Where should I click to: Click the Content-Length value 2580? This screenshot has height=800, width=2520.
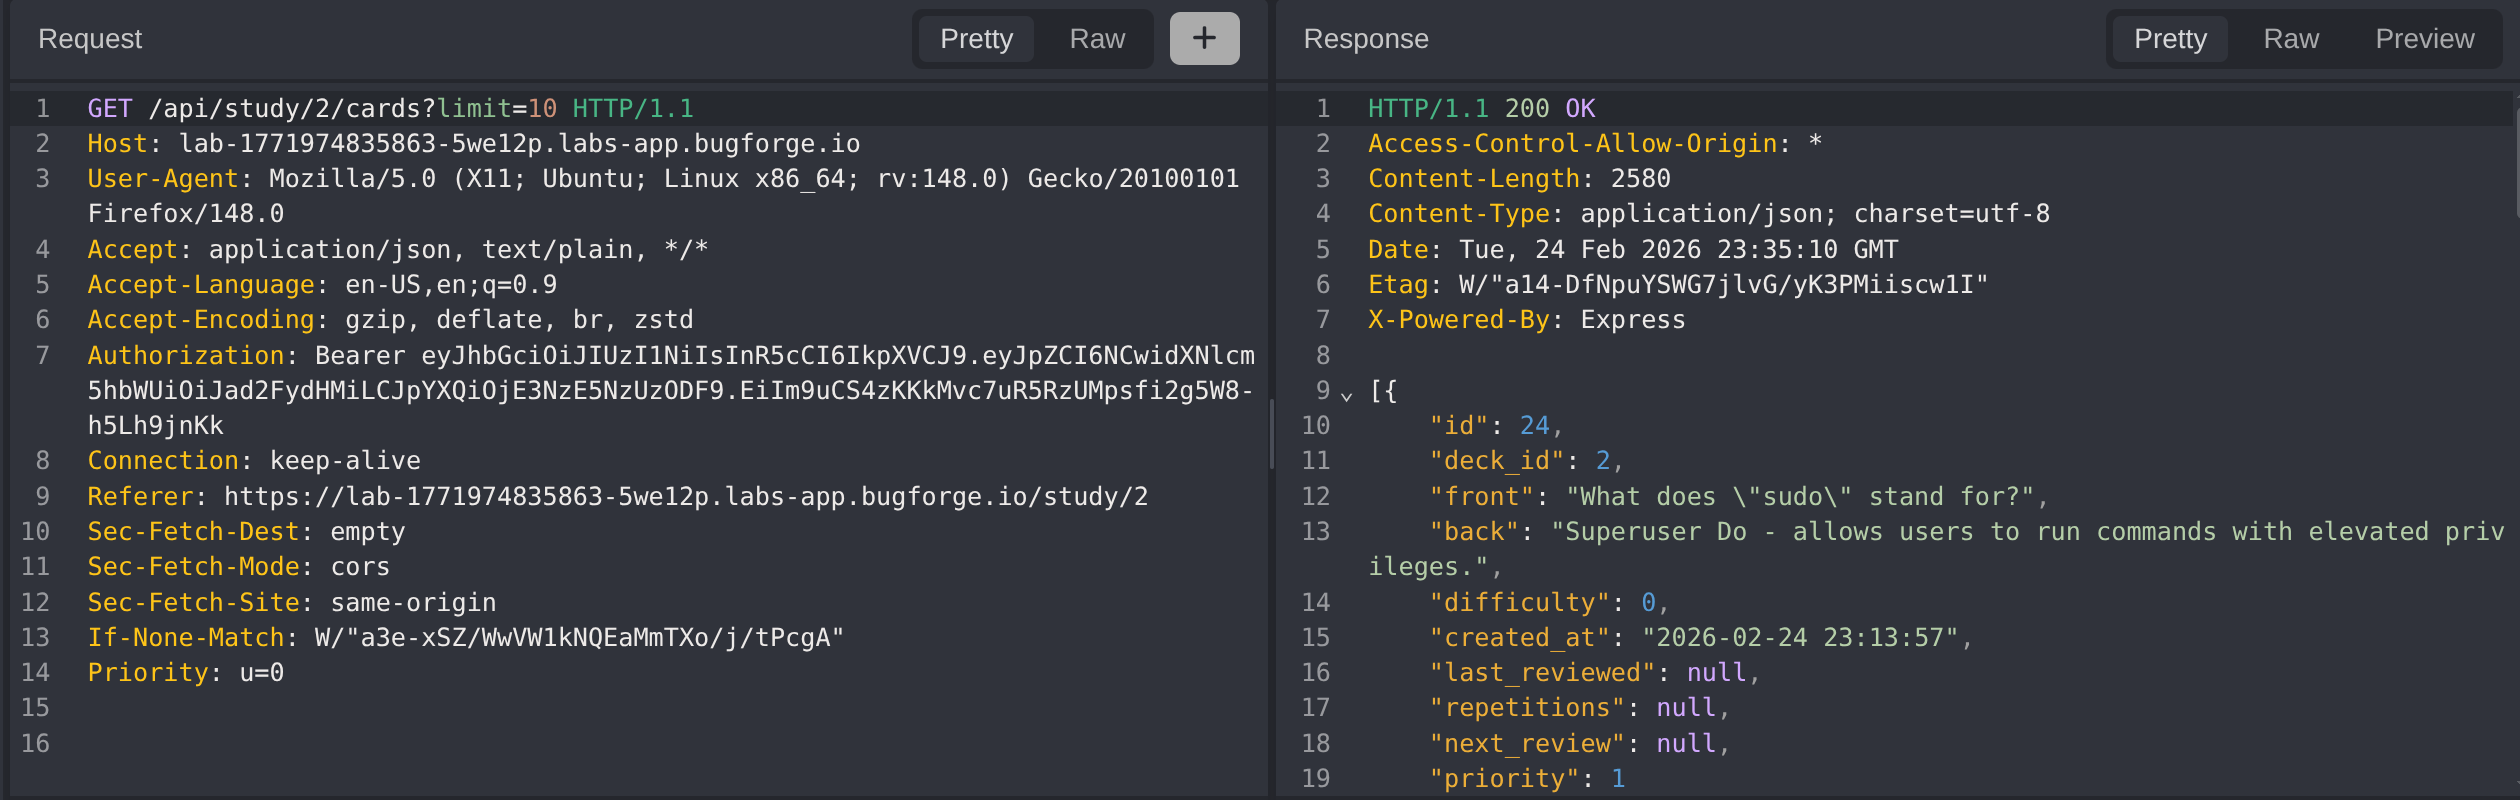[1640, 179]
